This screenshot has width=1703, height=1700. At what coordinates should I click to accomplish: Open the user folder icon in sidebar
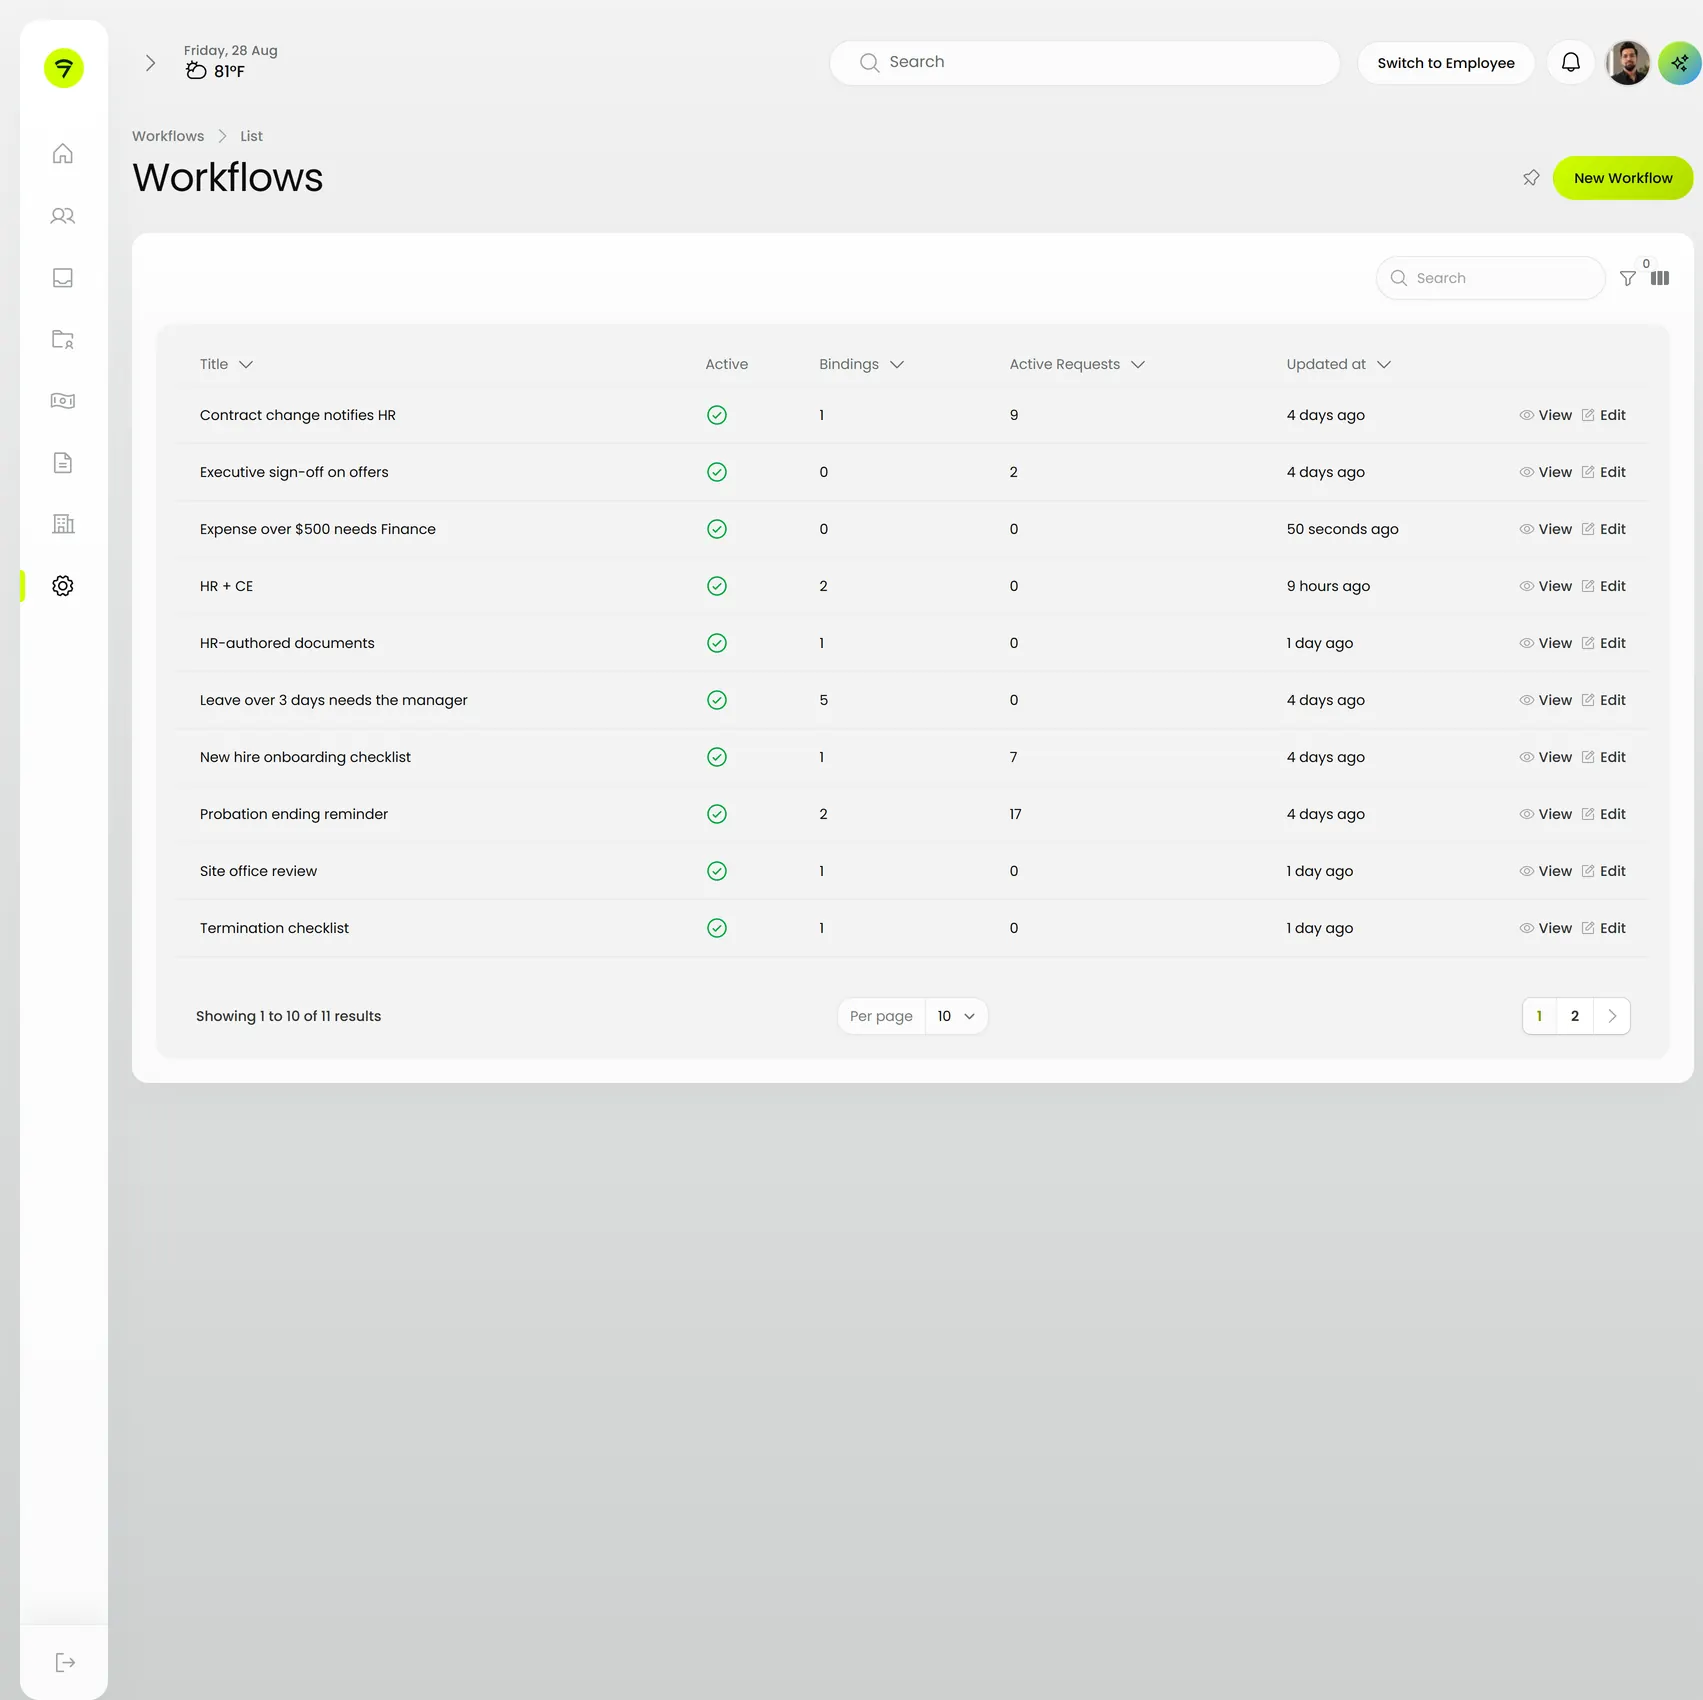(x=63, y=339)
